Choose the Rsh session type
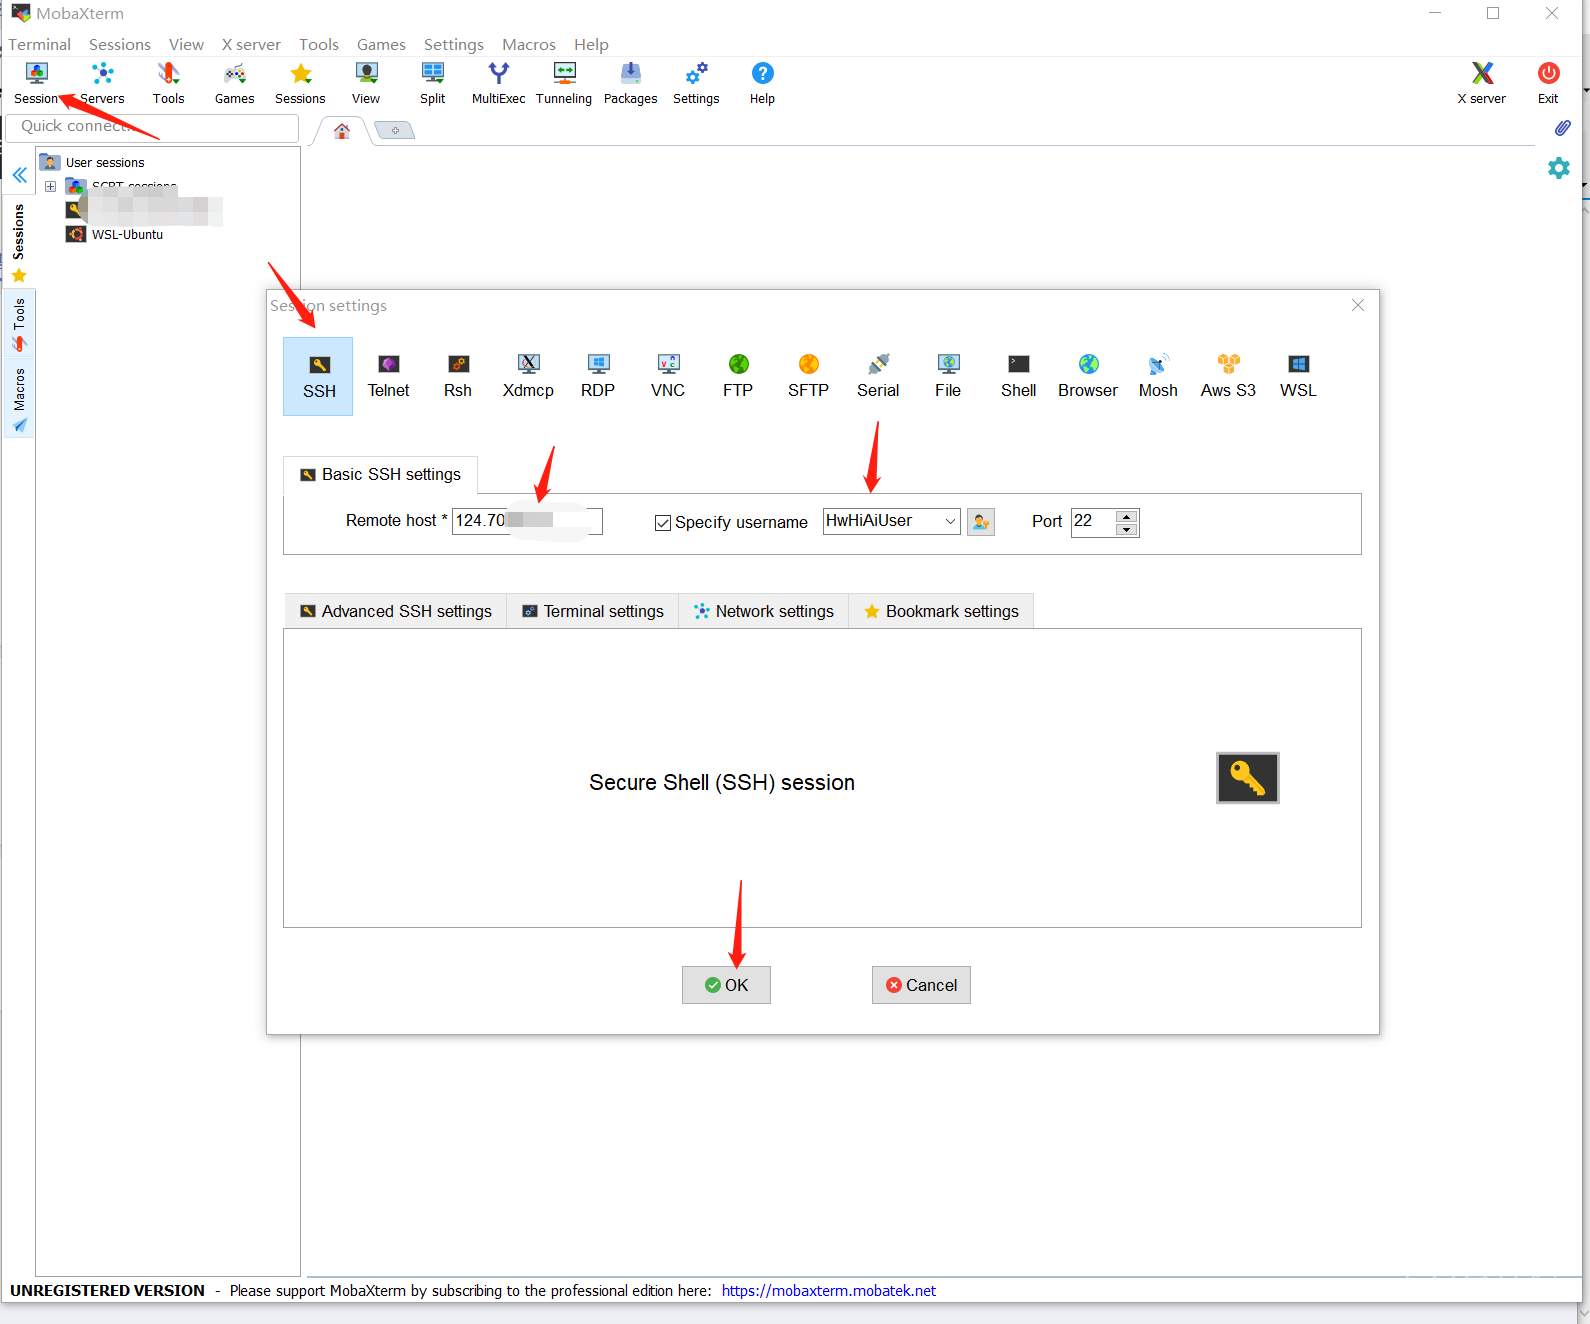The image size is (1590, 1324). click(x=458, y=376)
